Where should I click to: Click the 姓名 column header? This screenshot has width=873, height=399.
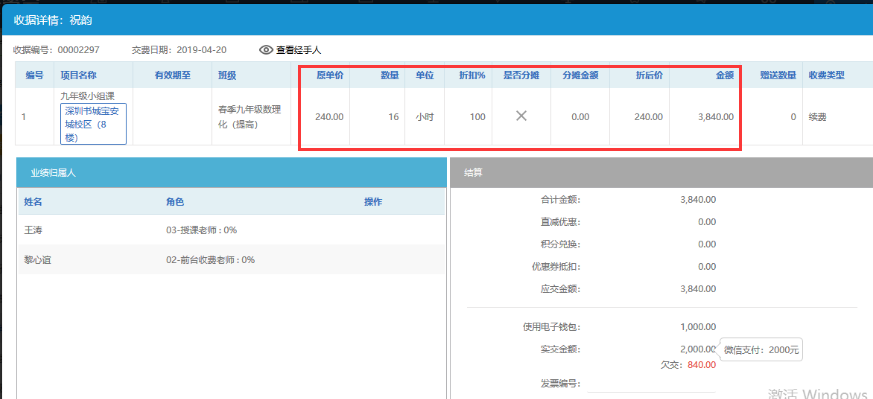(x=33, y=202)
